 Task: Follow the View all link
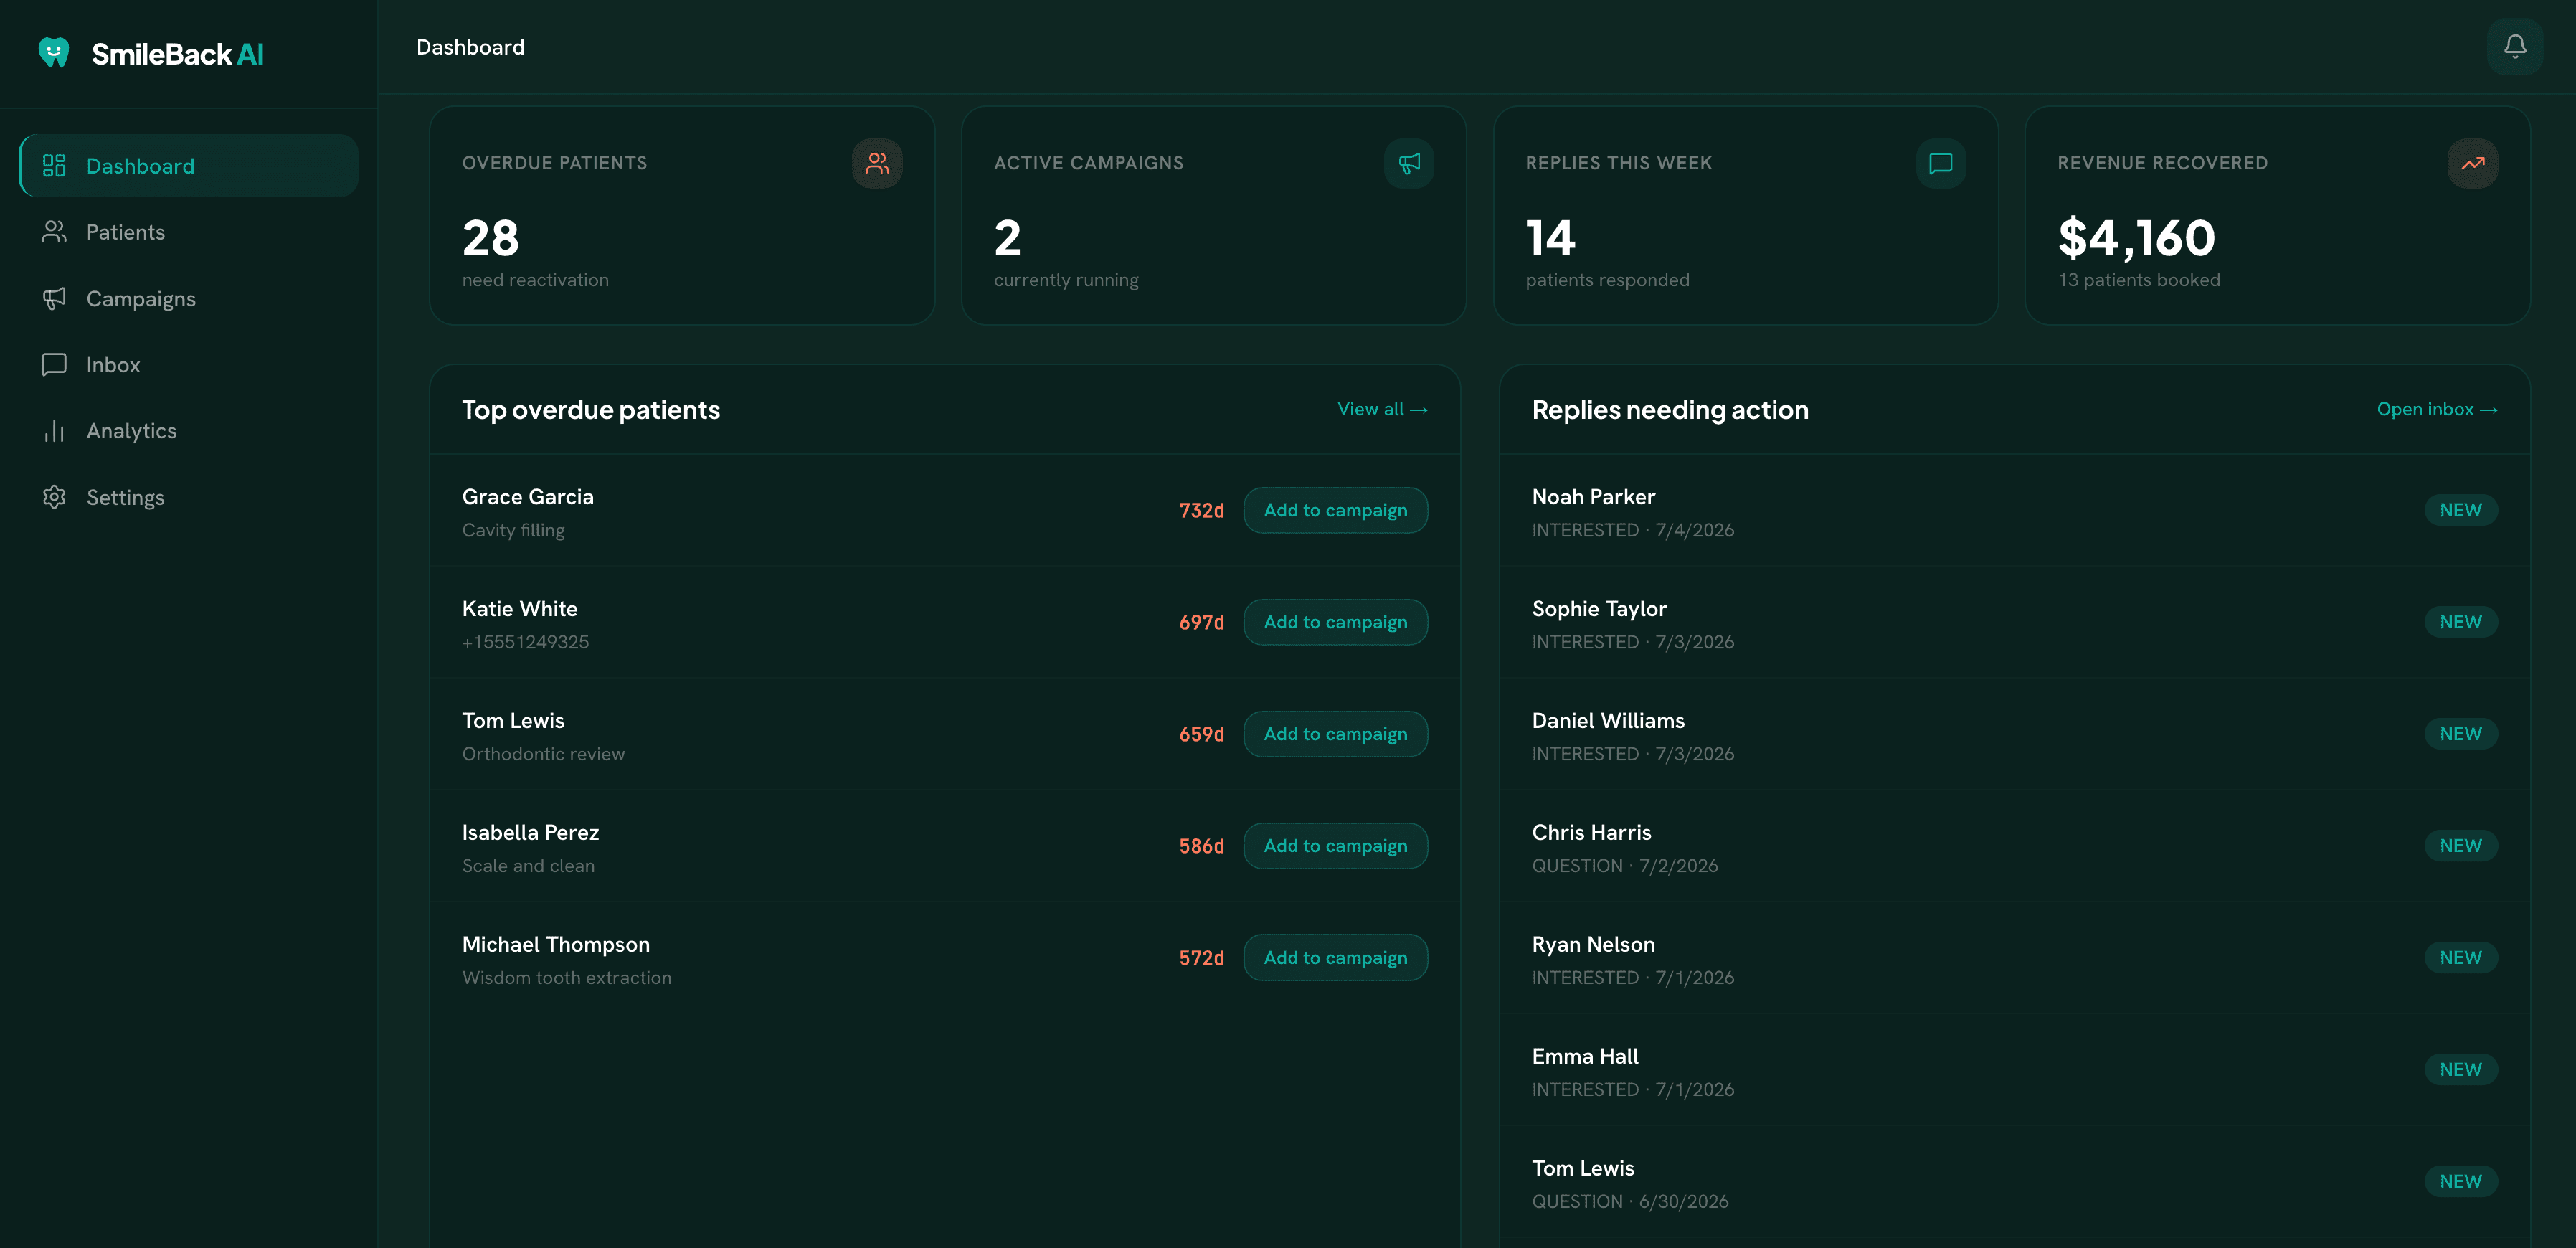coord(1382,409)
